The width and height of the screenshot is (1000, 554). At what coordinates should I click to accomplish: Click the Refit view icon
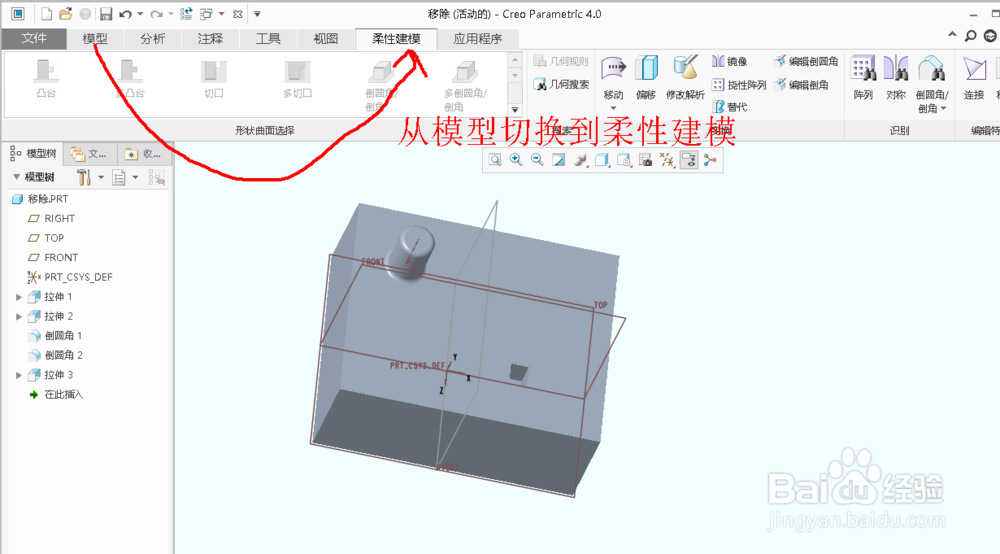(495, 160)
